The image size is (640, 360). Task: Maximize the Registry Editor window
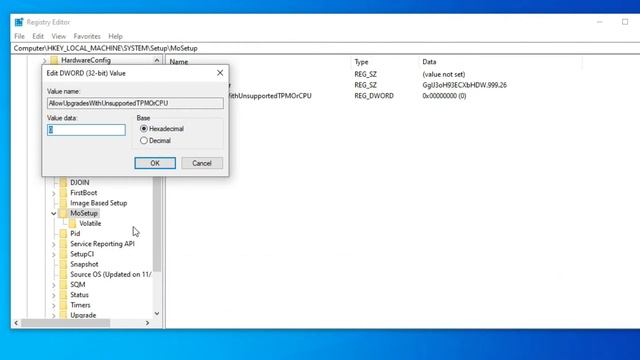(x=625, y=22)
